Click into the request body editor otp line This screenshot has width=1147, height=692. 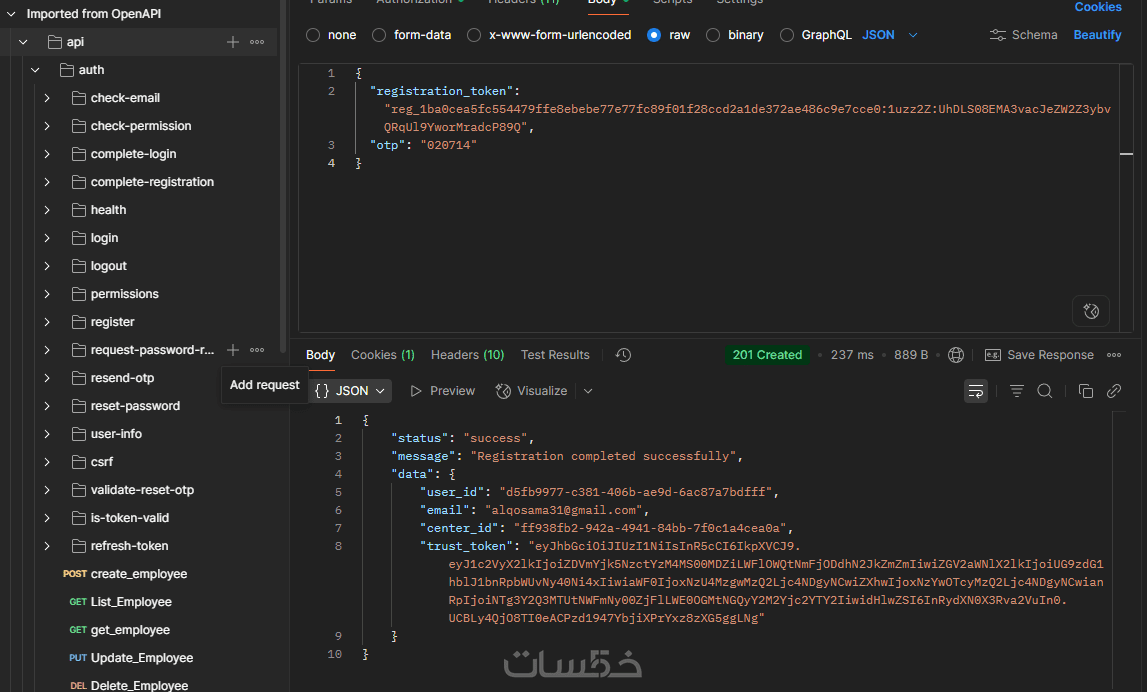coord(424,145)
